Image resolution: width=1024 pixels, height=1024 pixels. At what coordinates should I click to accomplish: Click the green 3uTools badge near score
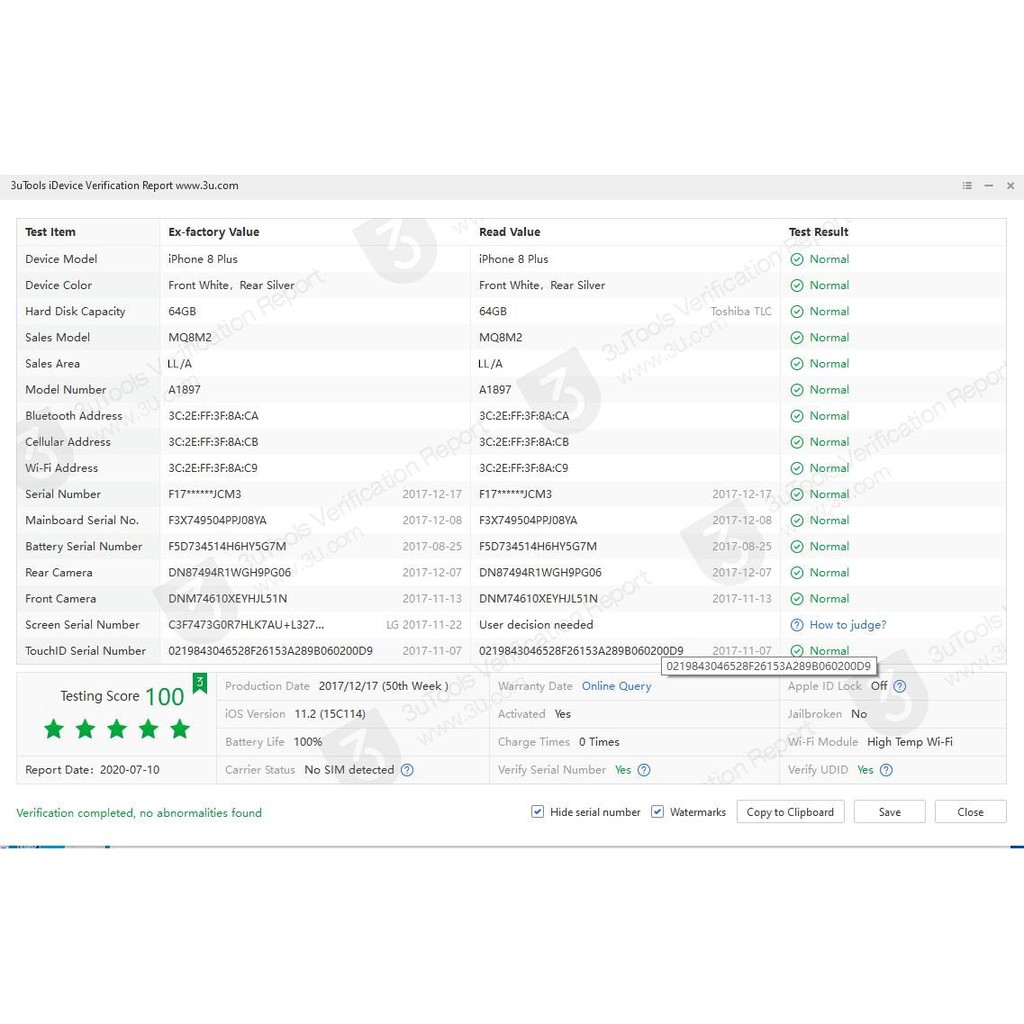coord(200,683)
